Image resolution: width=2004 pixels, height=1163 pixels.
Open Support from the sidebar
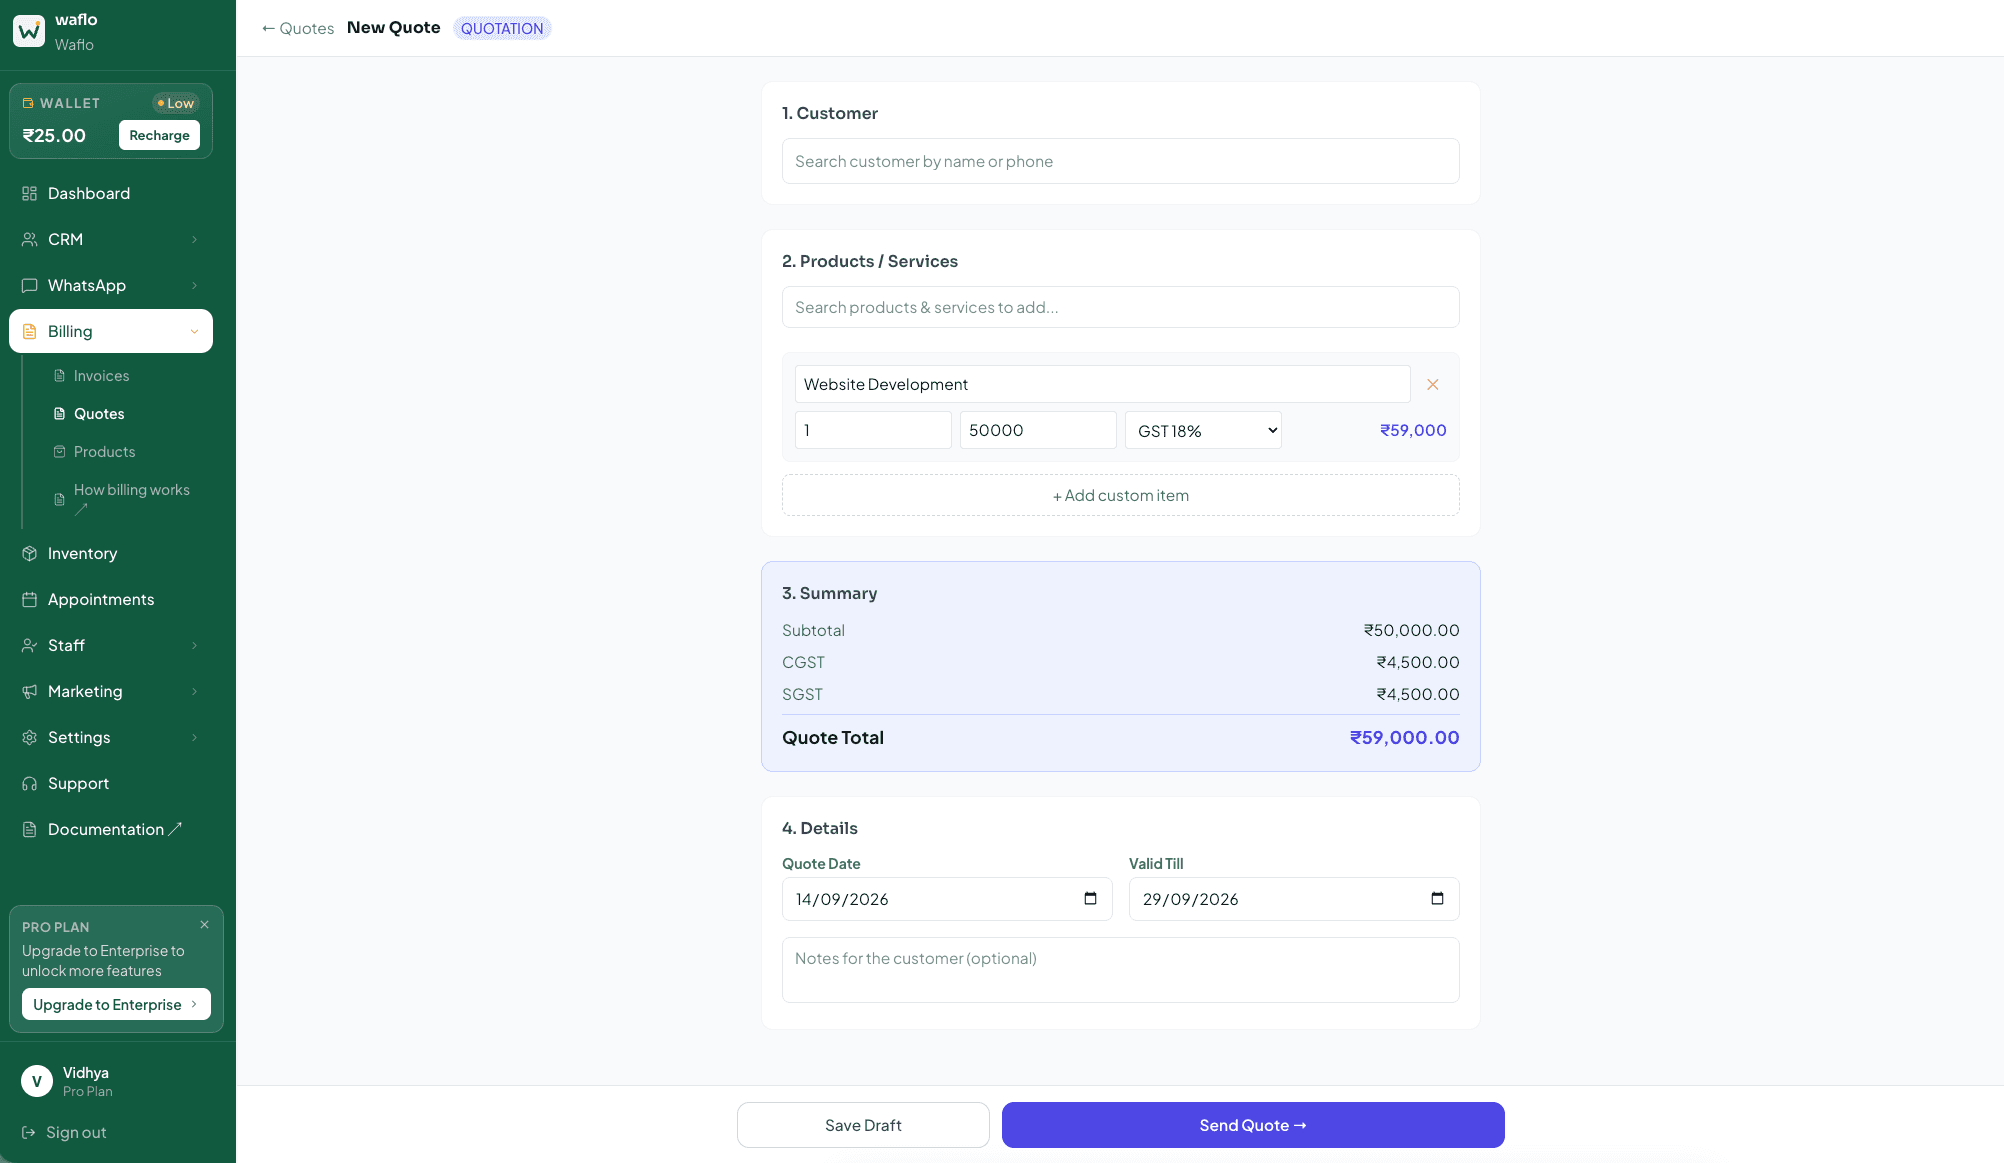(111, 783)
